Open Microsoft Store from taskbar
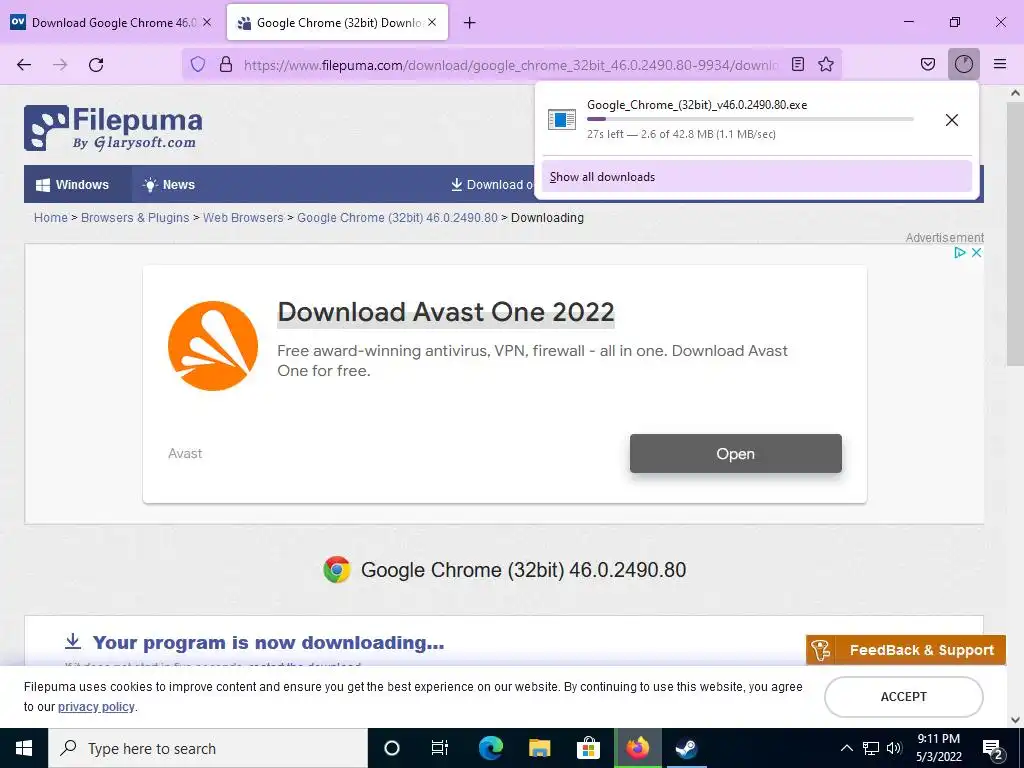1024x768 pixels. 588,748
